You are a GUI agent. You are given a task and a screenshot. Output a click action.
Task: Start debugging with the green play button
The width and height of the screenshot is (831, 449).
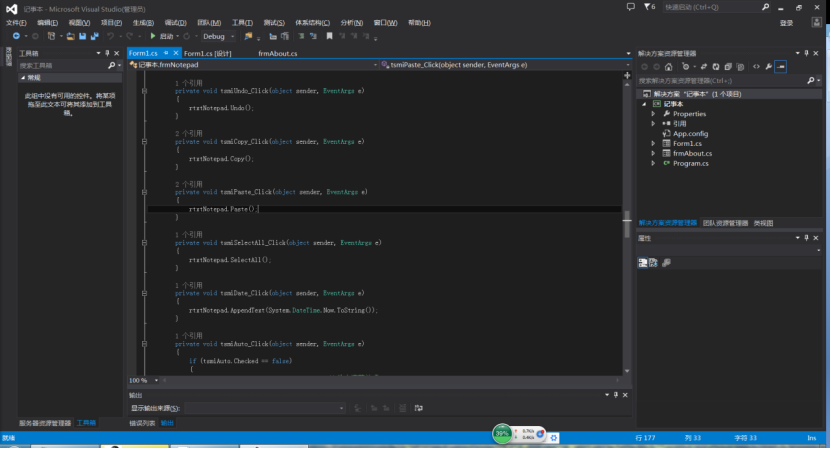pos(153,36)
